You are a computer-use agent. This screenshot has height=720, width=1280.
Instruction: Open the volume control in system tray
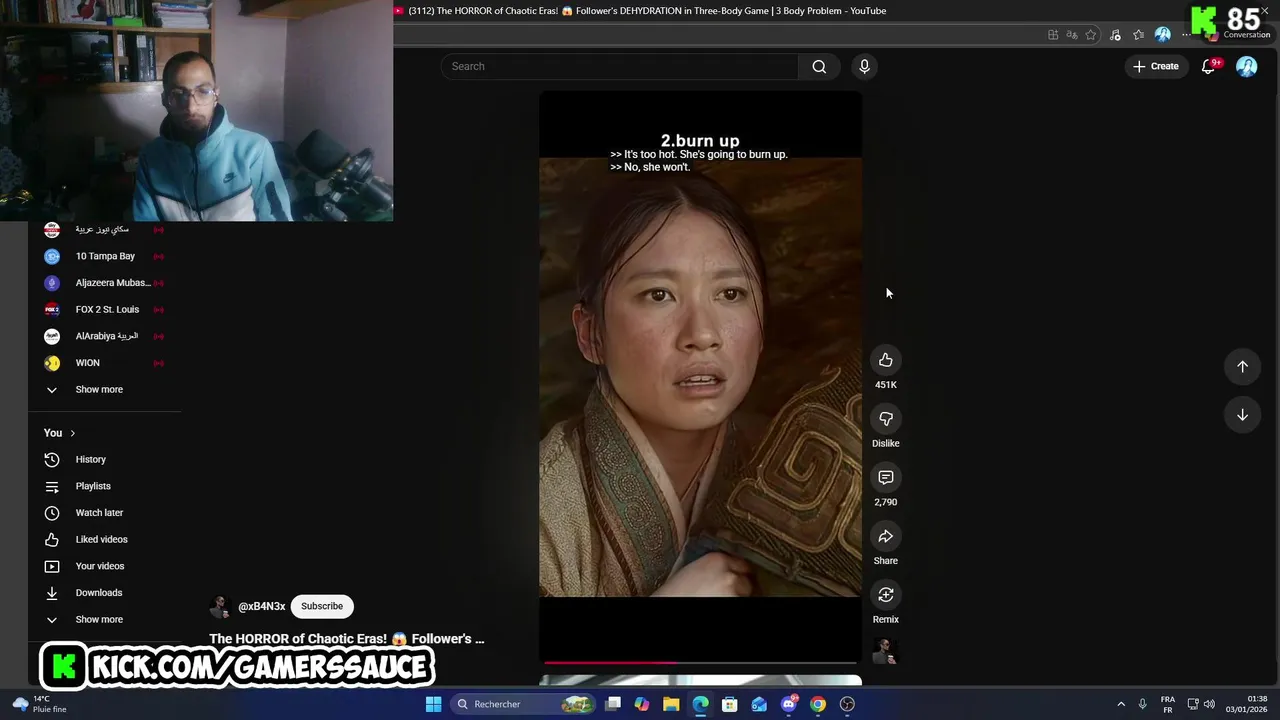1209,704
